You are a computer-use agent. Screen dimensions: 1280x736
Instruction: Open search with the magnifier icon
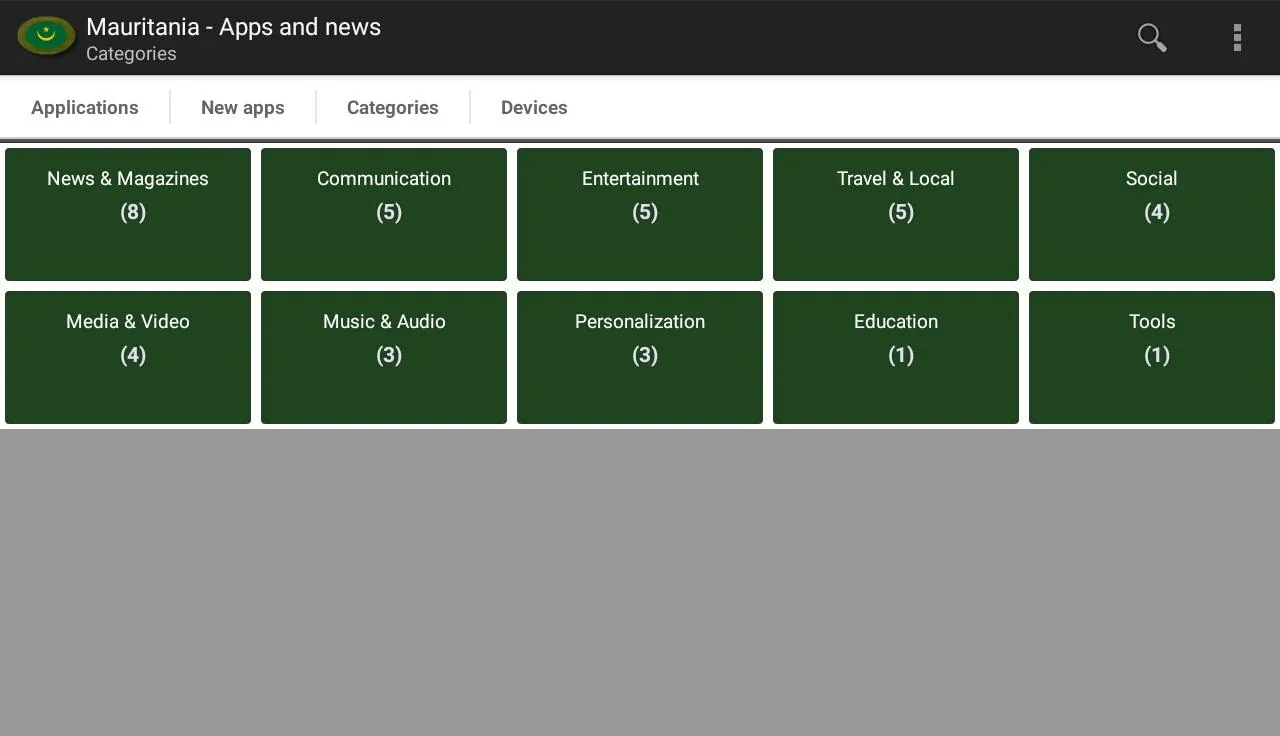click(1152, 38)
